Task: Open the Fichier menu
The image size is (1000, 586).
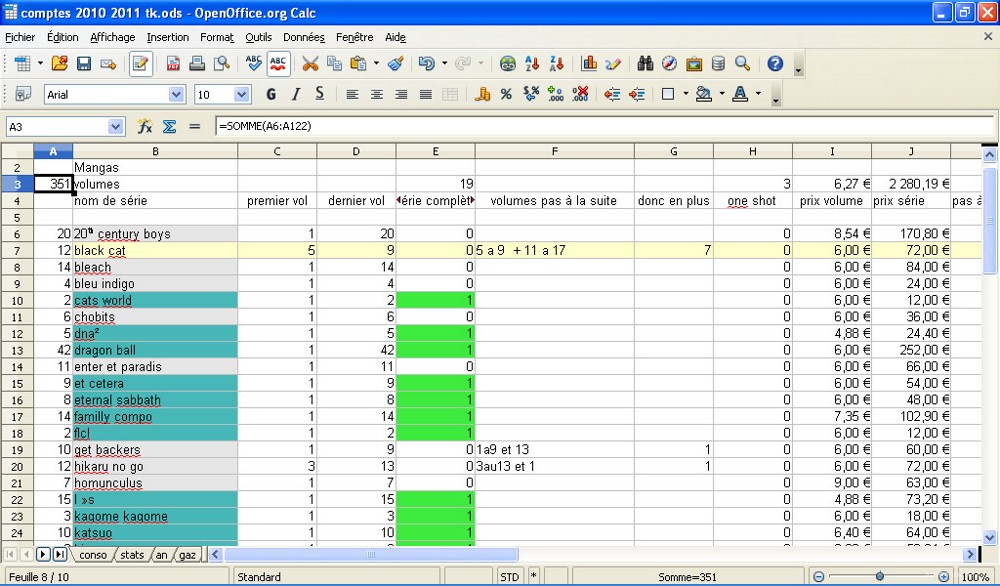Action: pos(20,38)
